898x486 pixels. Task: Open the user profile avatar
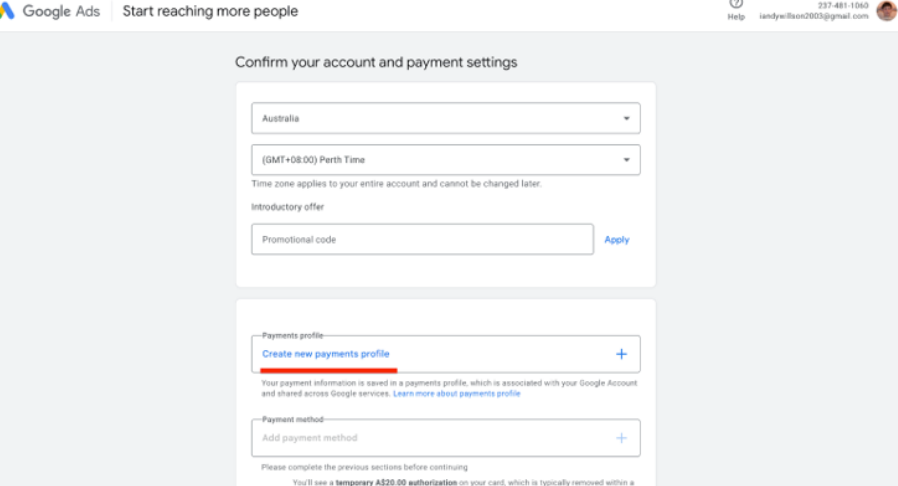885,11
